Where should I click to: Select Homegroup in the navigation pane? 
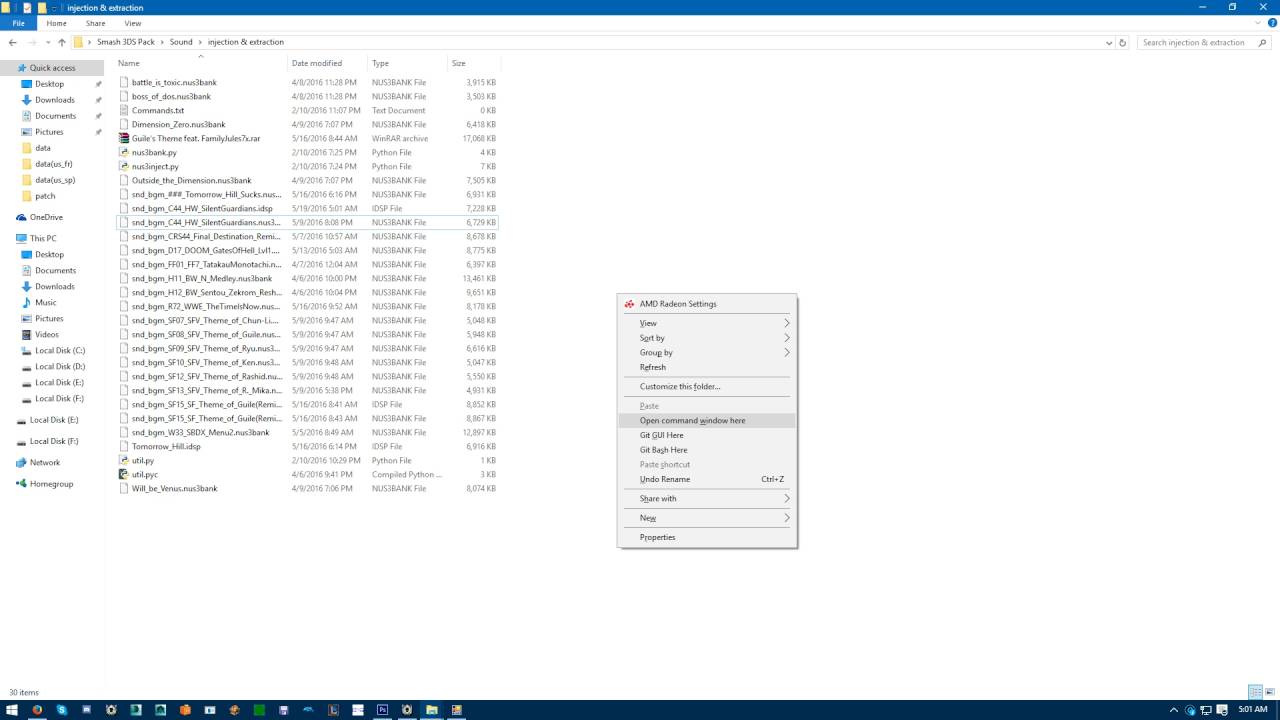pos(51,483)
